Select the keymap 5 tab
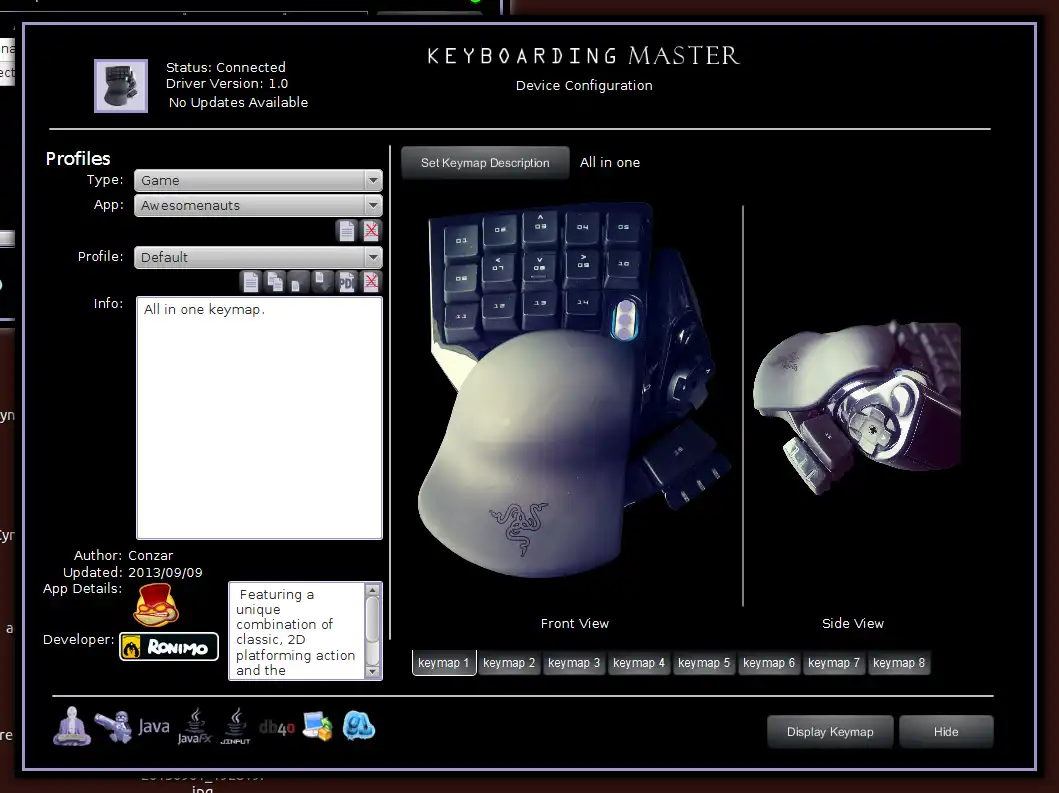The image size is (1059, 793). (x=704, y=663)
